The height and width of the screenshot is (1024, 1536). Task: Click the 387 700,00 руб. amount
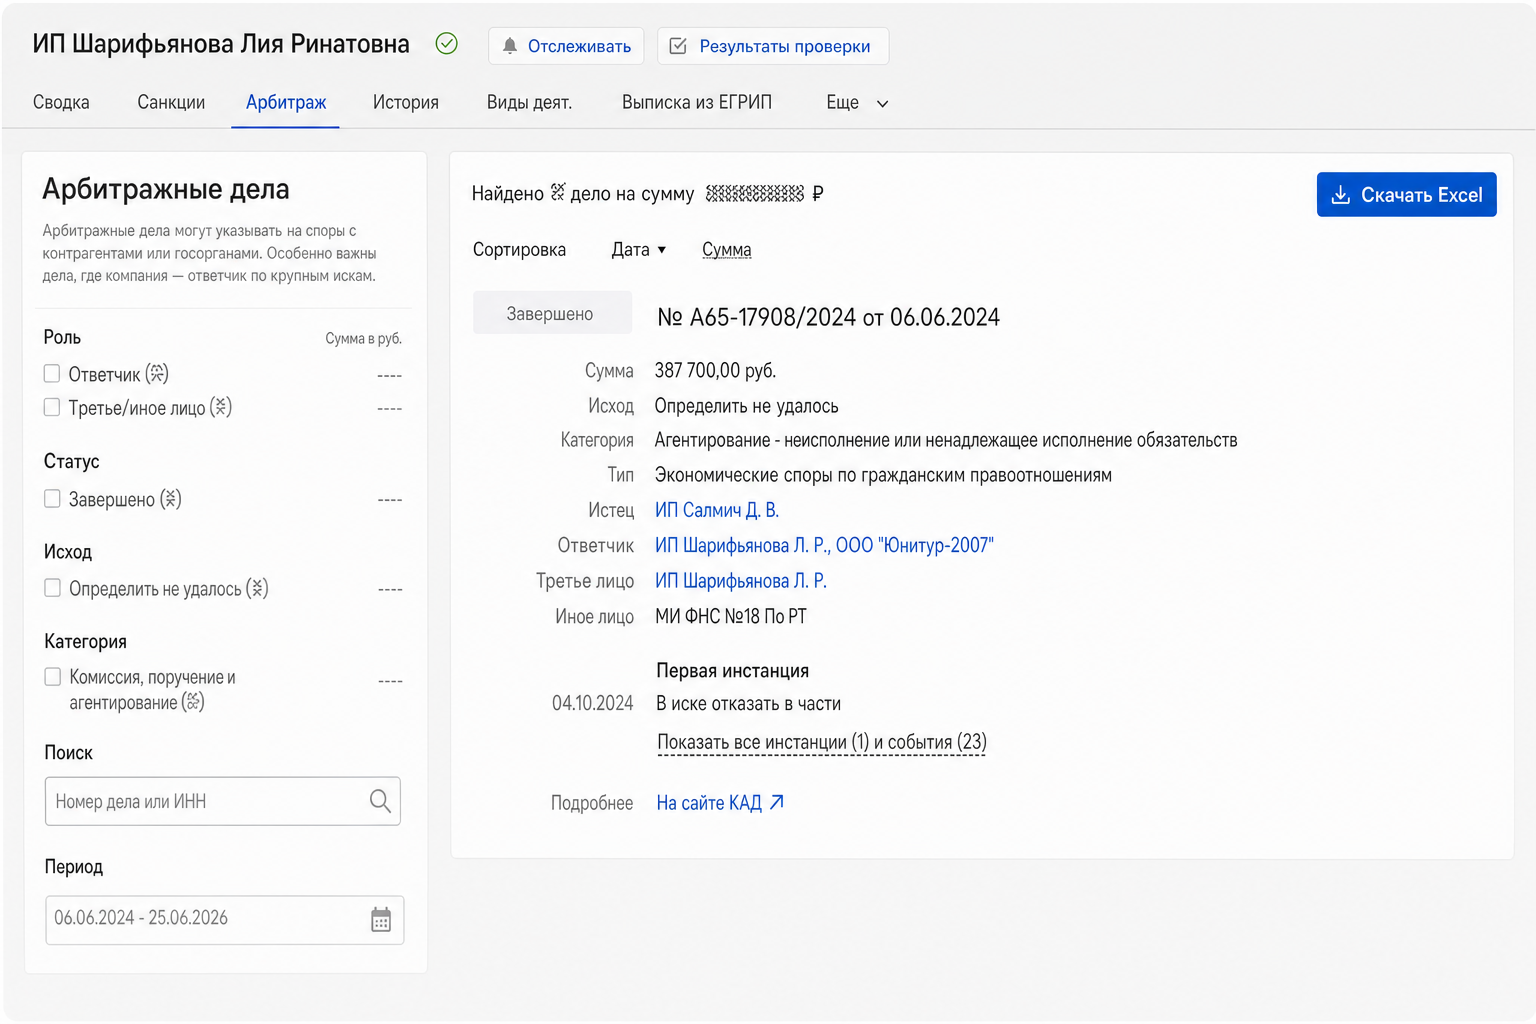pos(715,370)
